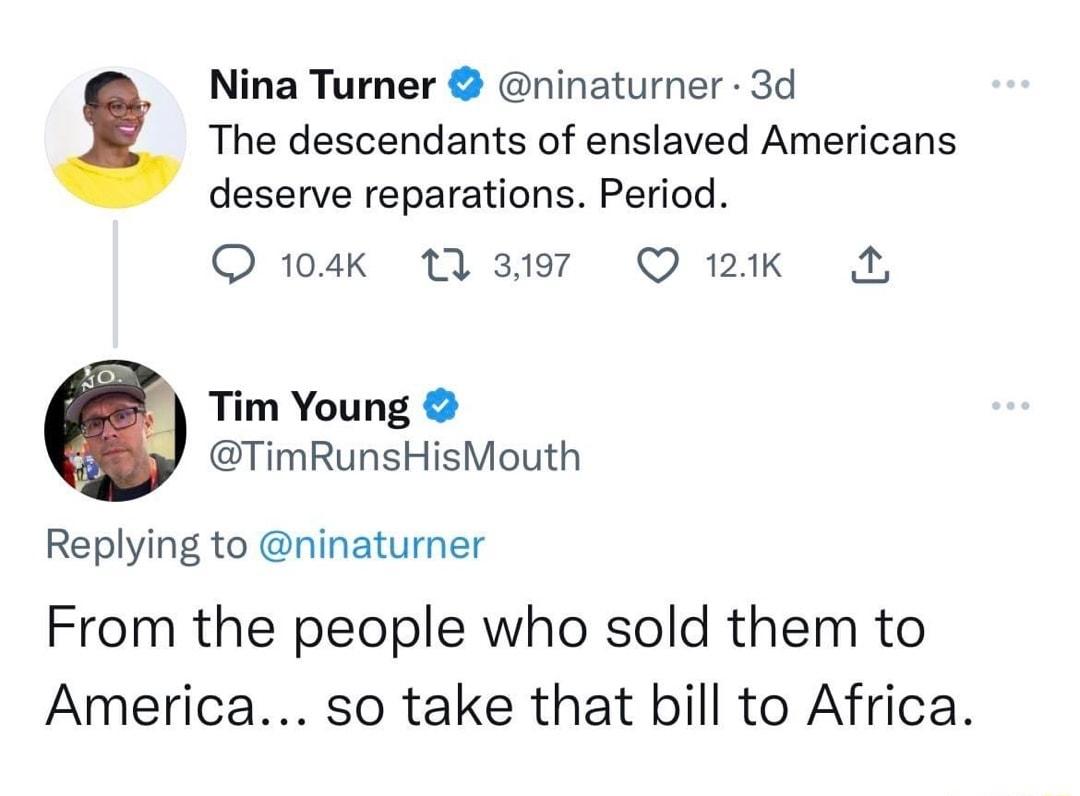
Task: Click the share upload icon
Action: tap(868, 265)
